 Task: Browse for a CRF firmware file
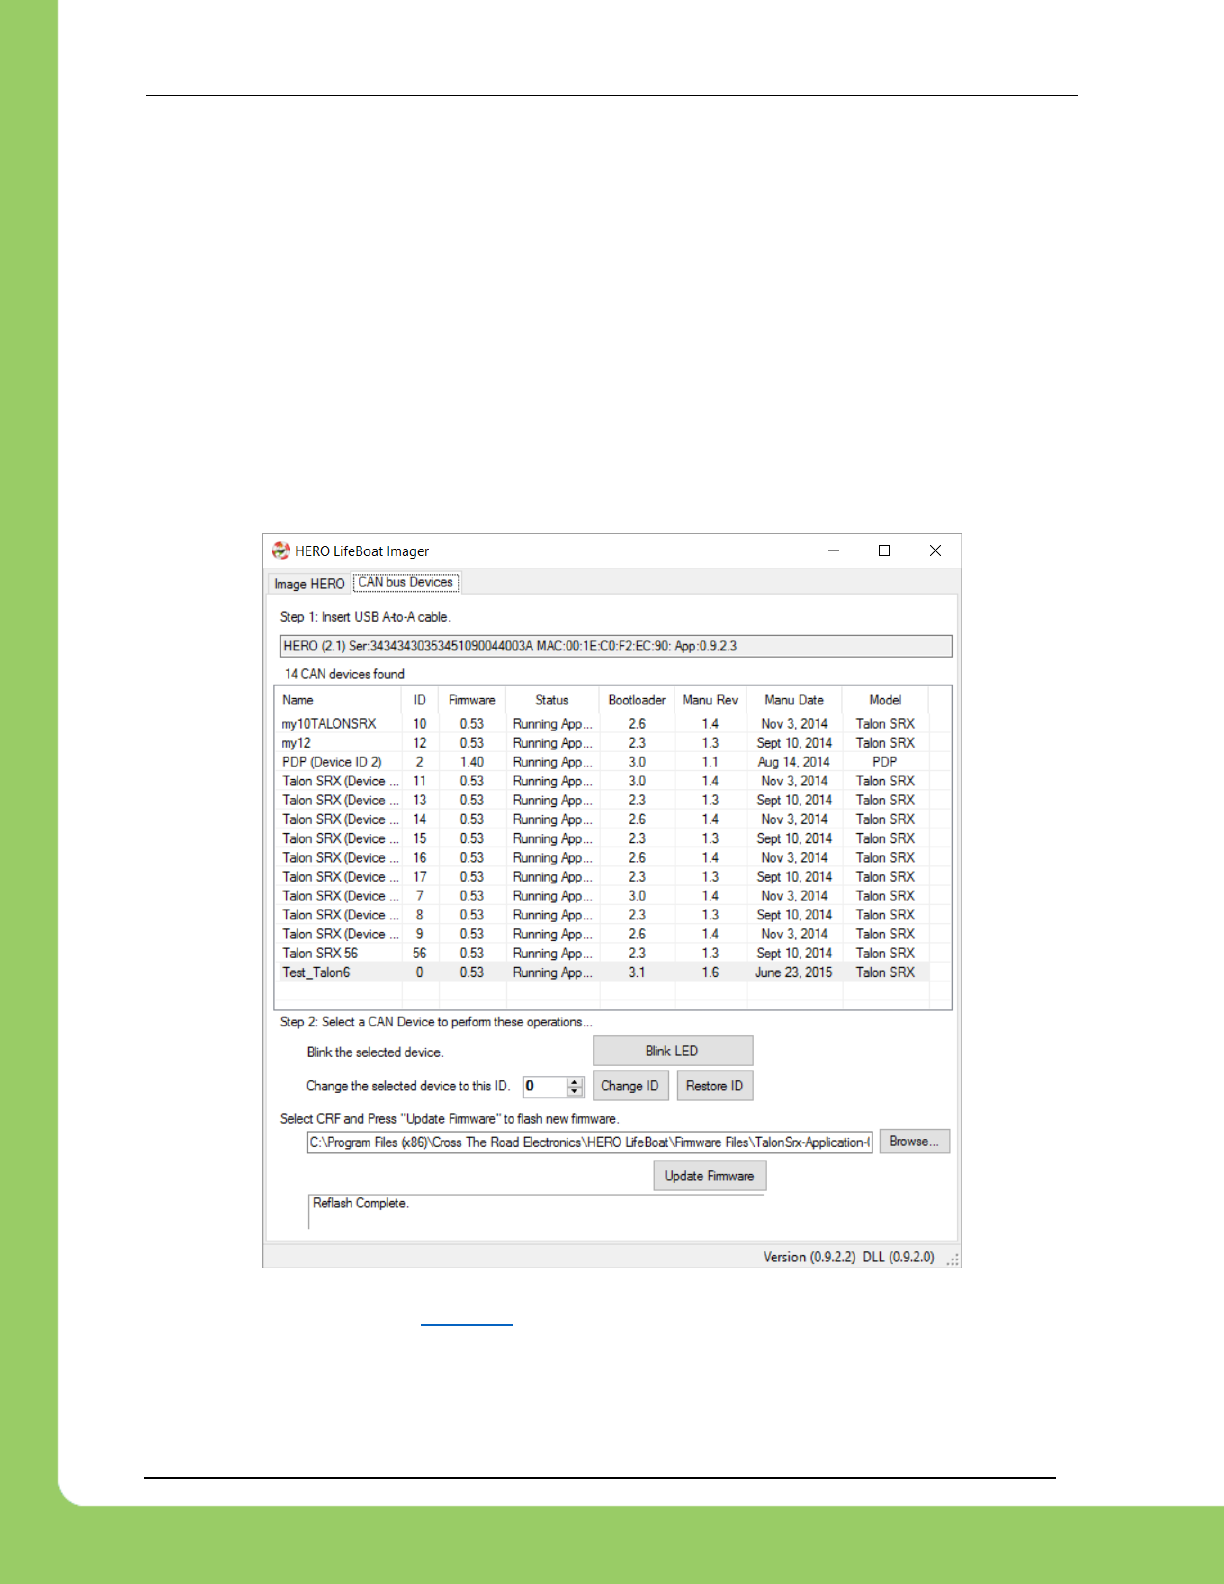pos(914,1141)
